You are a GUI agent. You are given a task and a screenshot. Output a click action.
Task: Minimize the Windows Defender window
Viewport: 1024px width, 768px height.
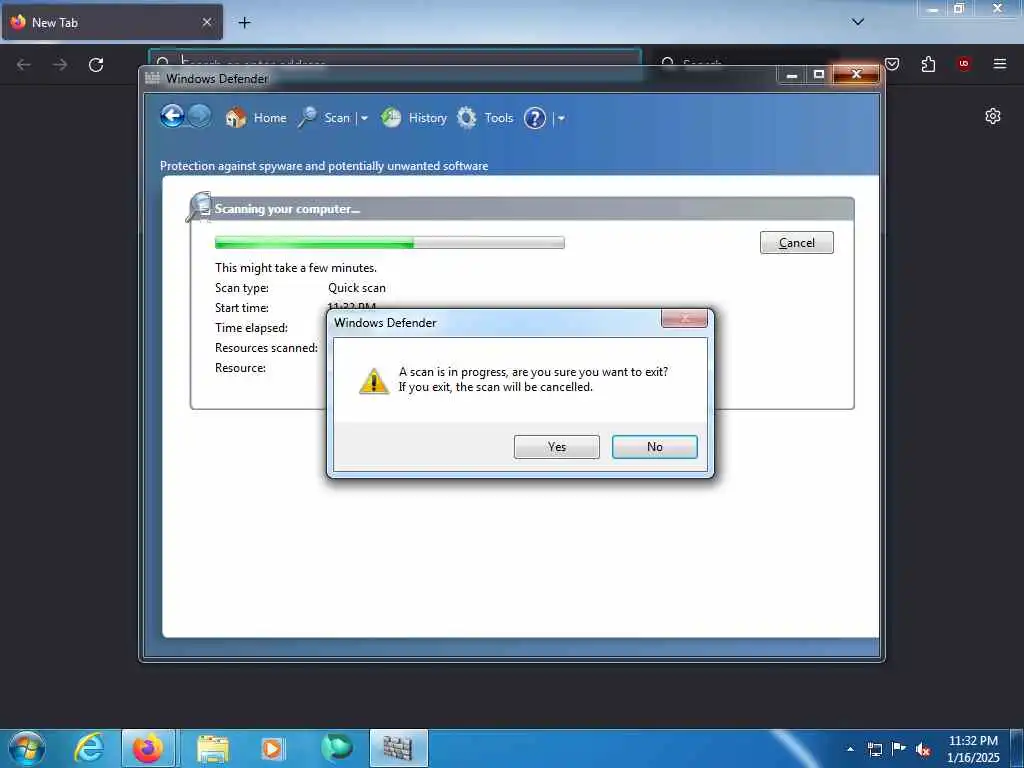point(792,74)
